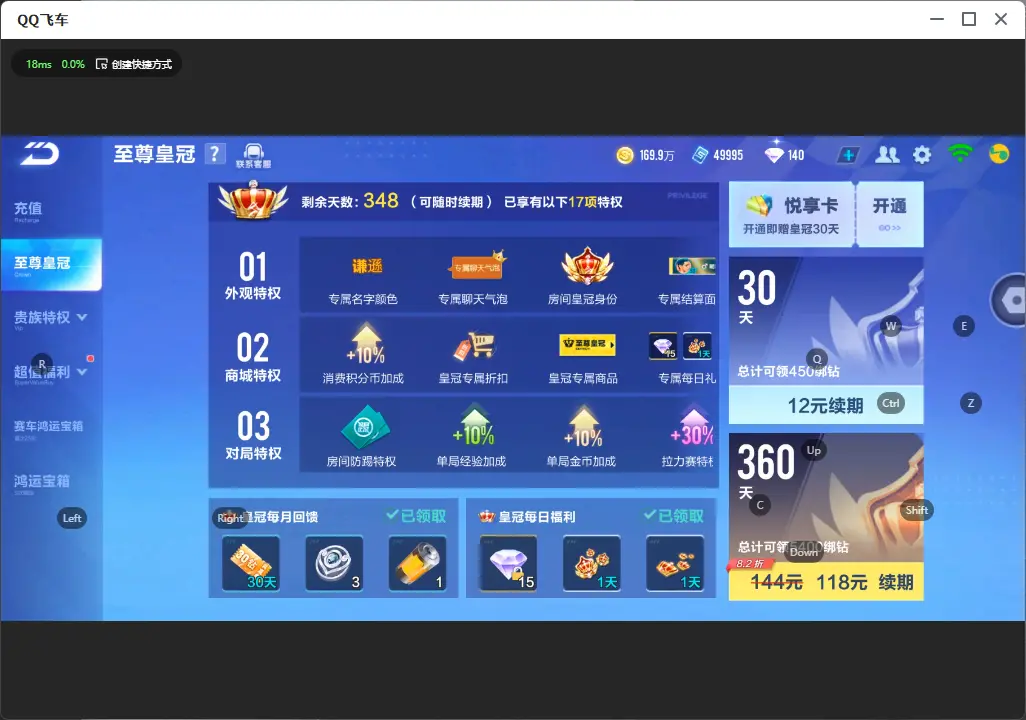This screenshot has height=720, width=1026.
Task: Open the question mark help icon
Action: coord(215,154)
